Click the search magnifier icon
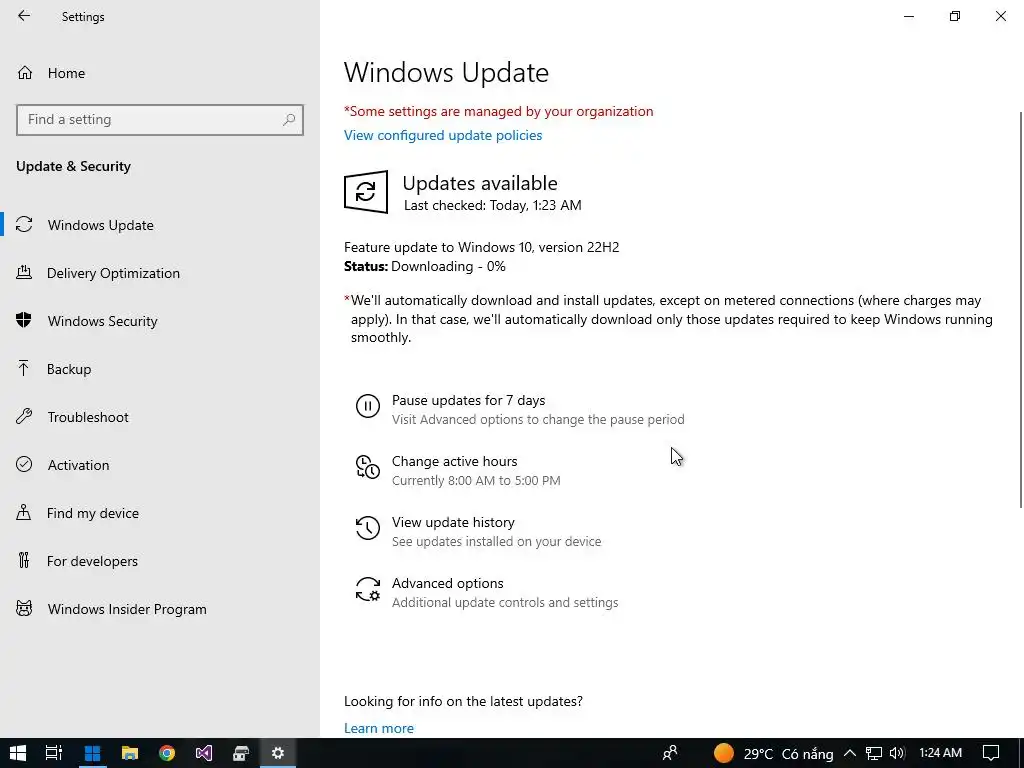 [x=289, y=120]
